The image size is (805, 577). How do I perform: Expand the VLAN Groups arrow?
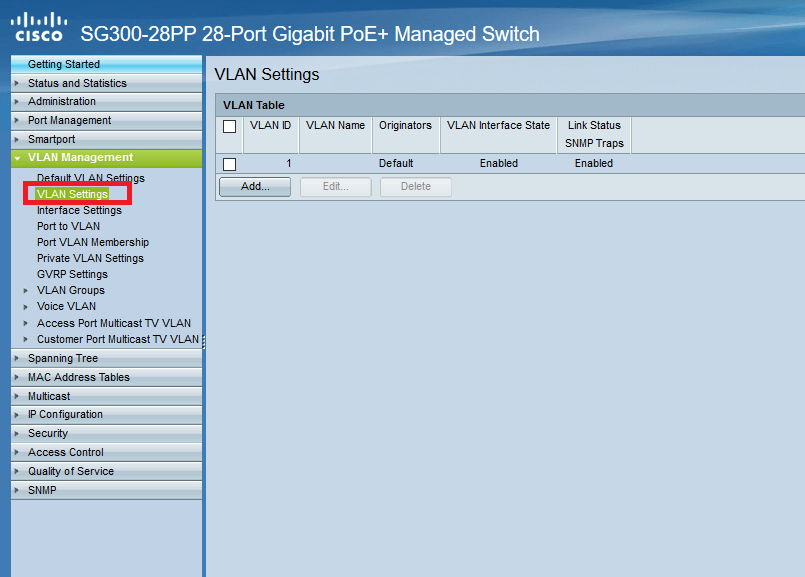[x=26, y=291]
